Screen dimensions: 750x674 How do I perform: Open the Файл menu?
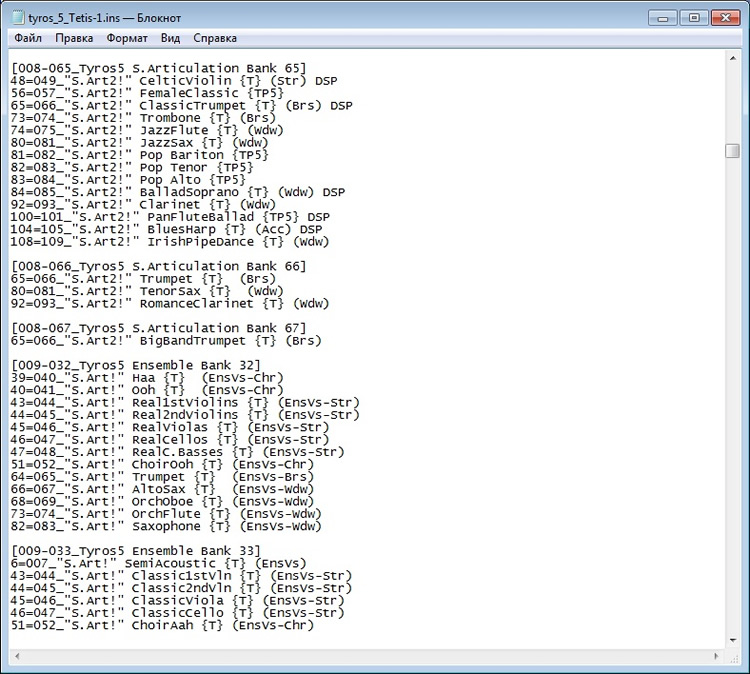tap(28, 38)
